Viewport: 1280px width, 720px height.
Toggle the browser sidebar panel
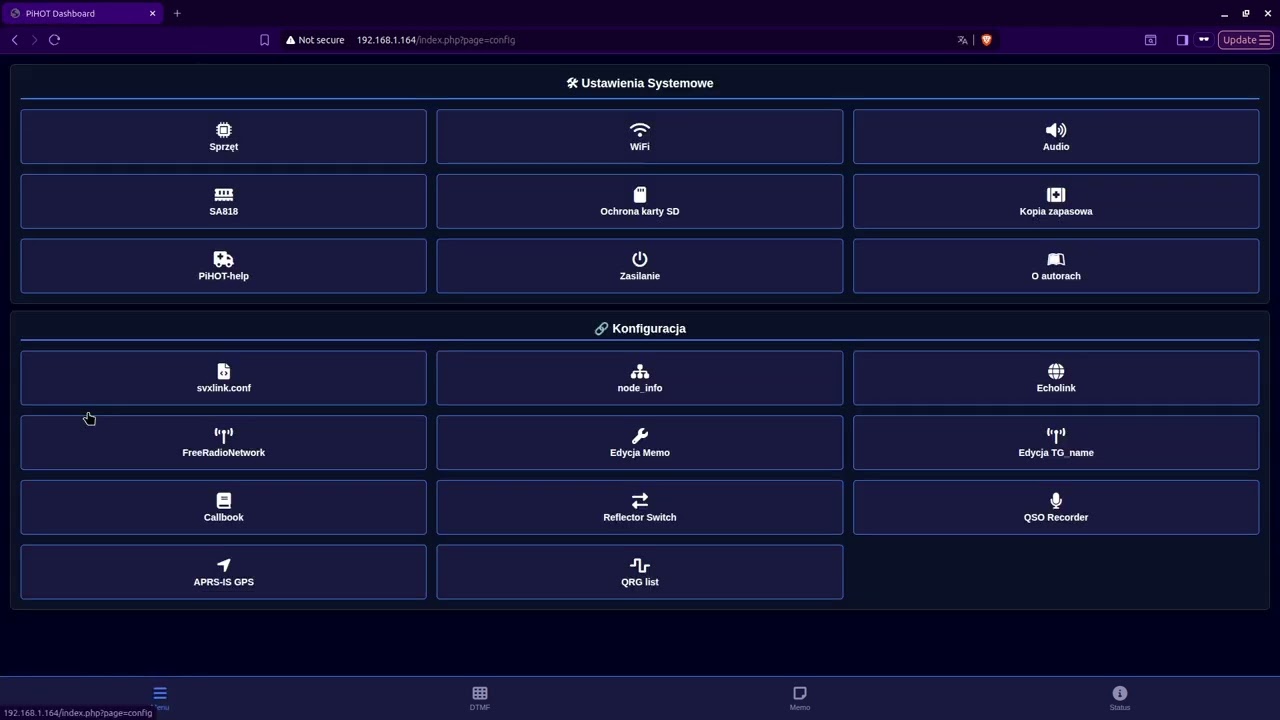click(1182, 40)
